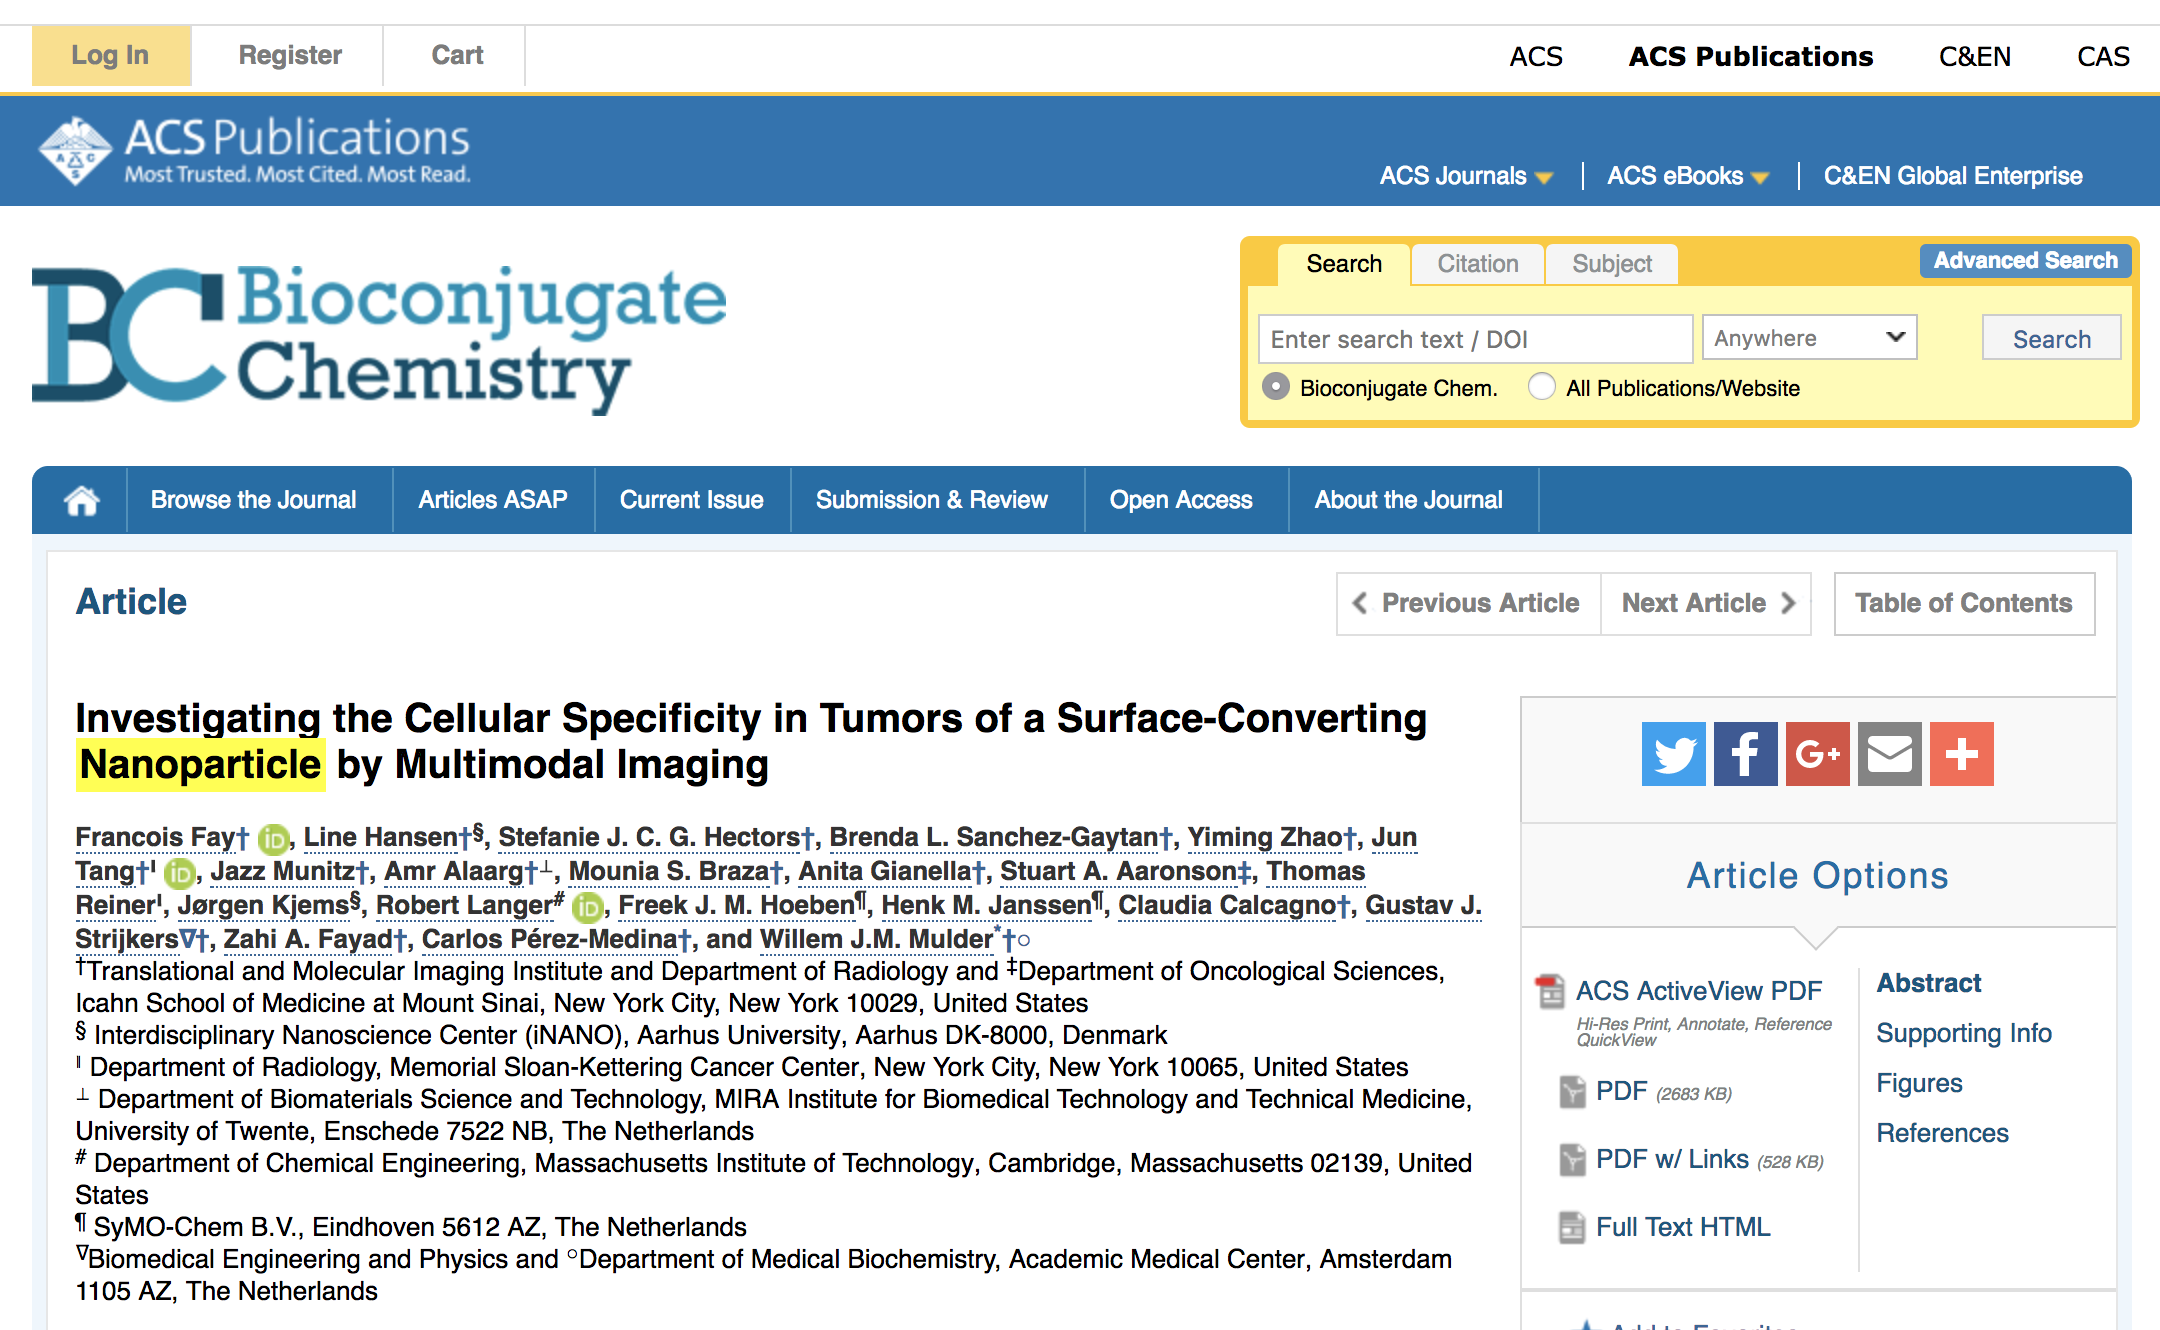Viewport: 2160px width, 1330px height.
Task: Open the ACS ActiveView PDF link
Action: pos(1698,991)
